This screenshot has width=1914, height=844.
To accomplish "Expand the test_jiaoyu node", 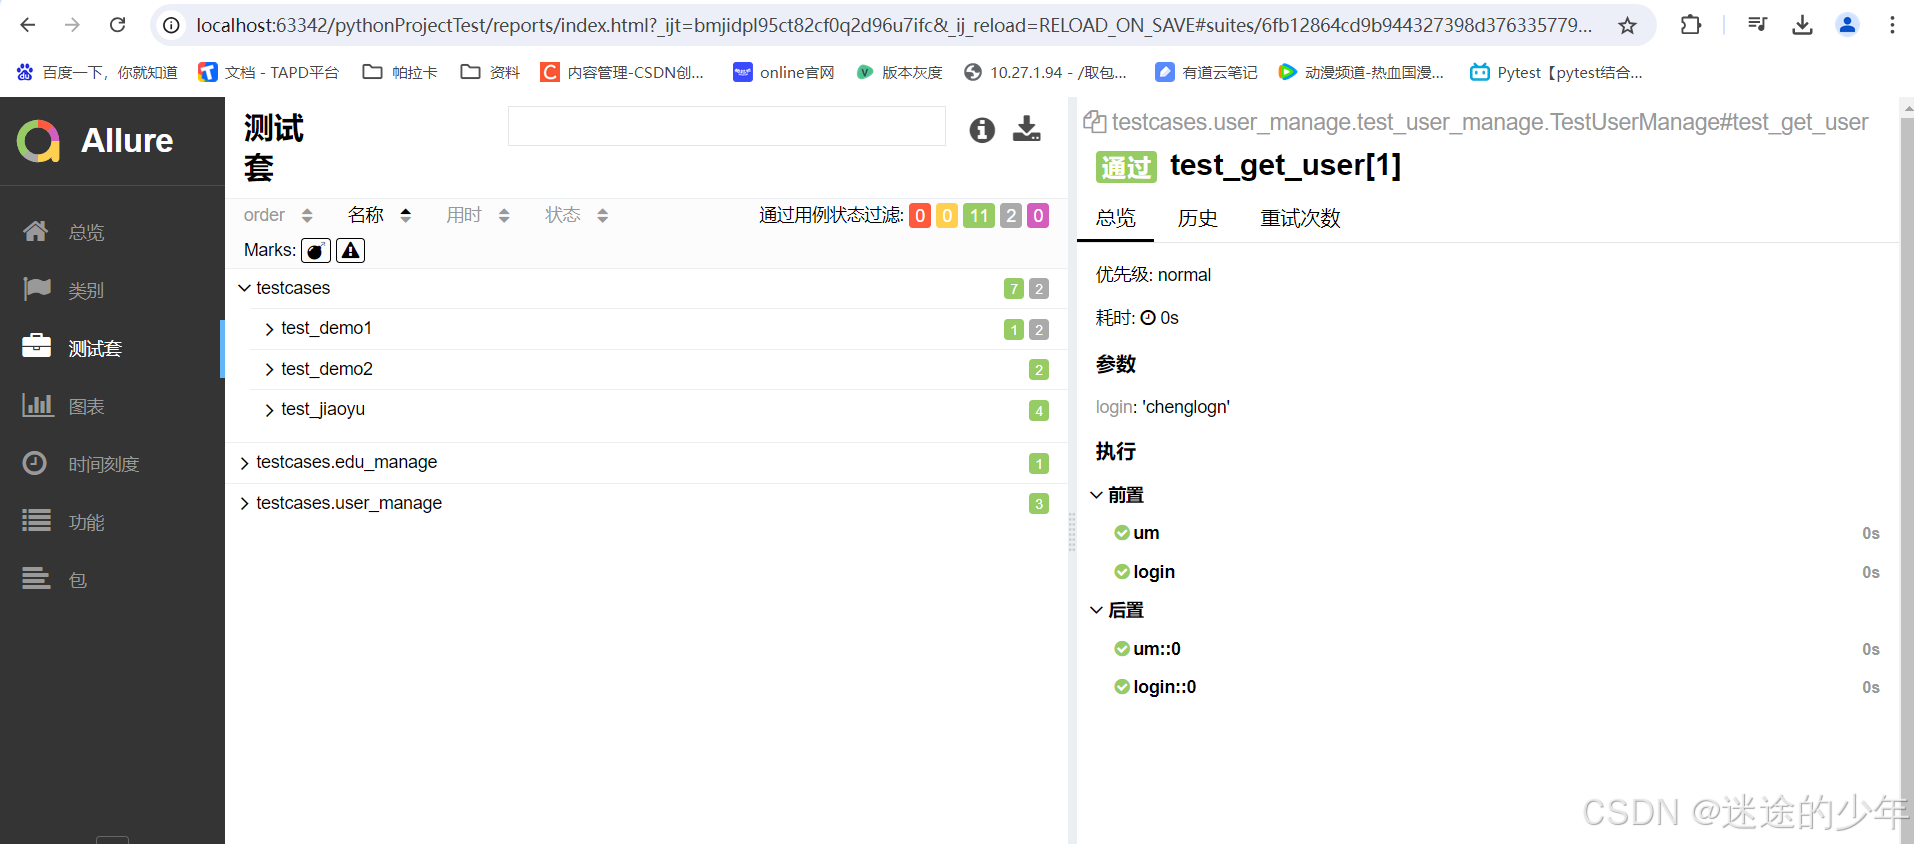I will click(x=658, y=409).
